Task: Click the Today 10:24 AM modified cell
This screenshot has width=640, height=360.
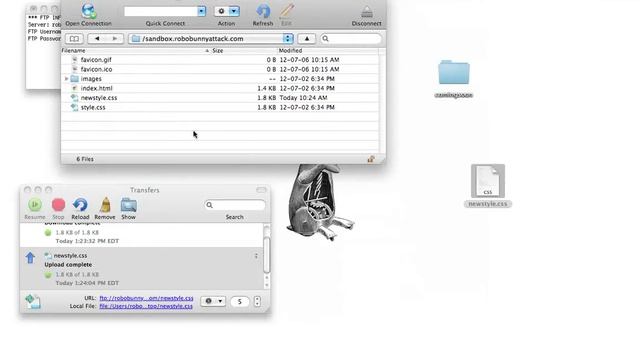Action: point(303,98)
